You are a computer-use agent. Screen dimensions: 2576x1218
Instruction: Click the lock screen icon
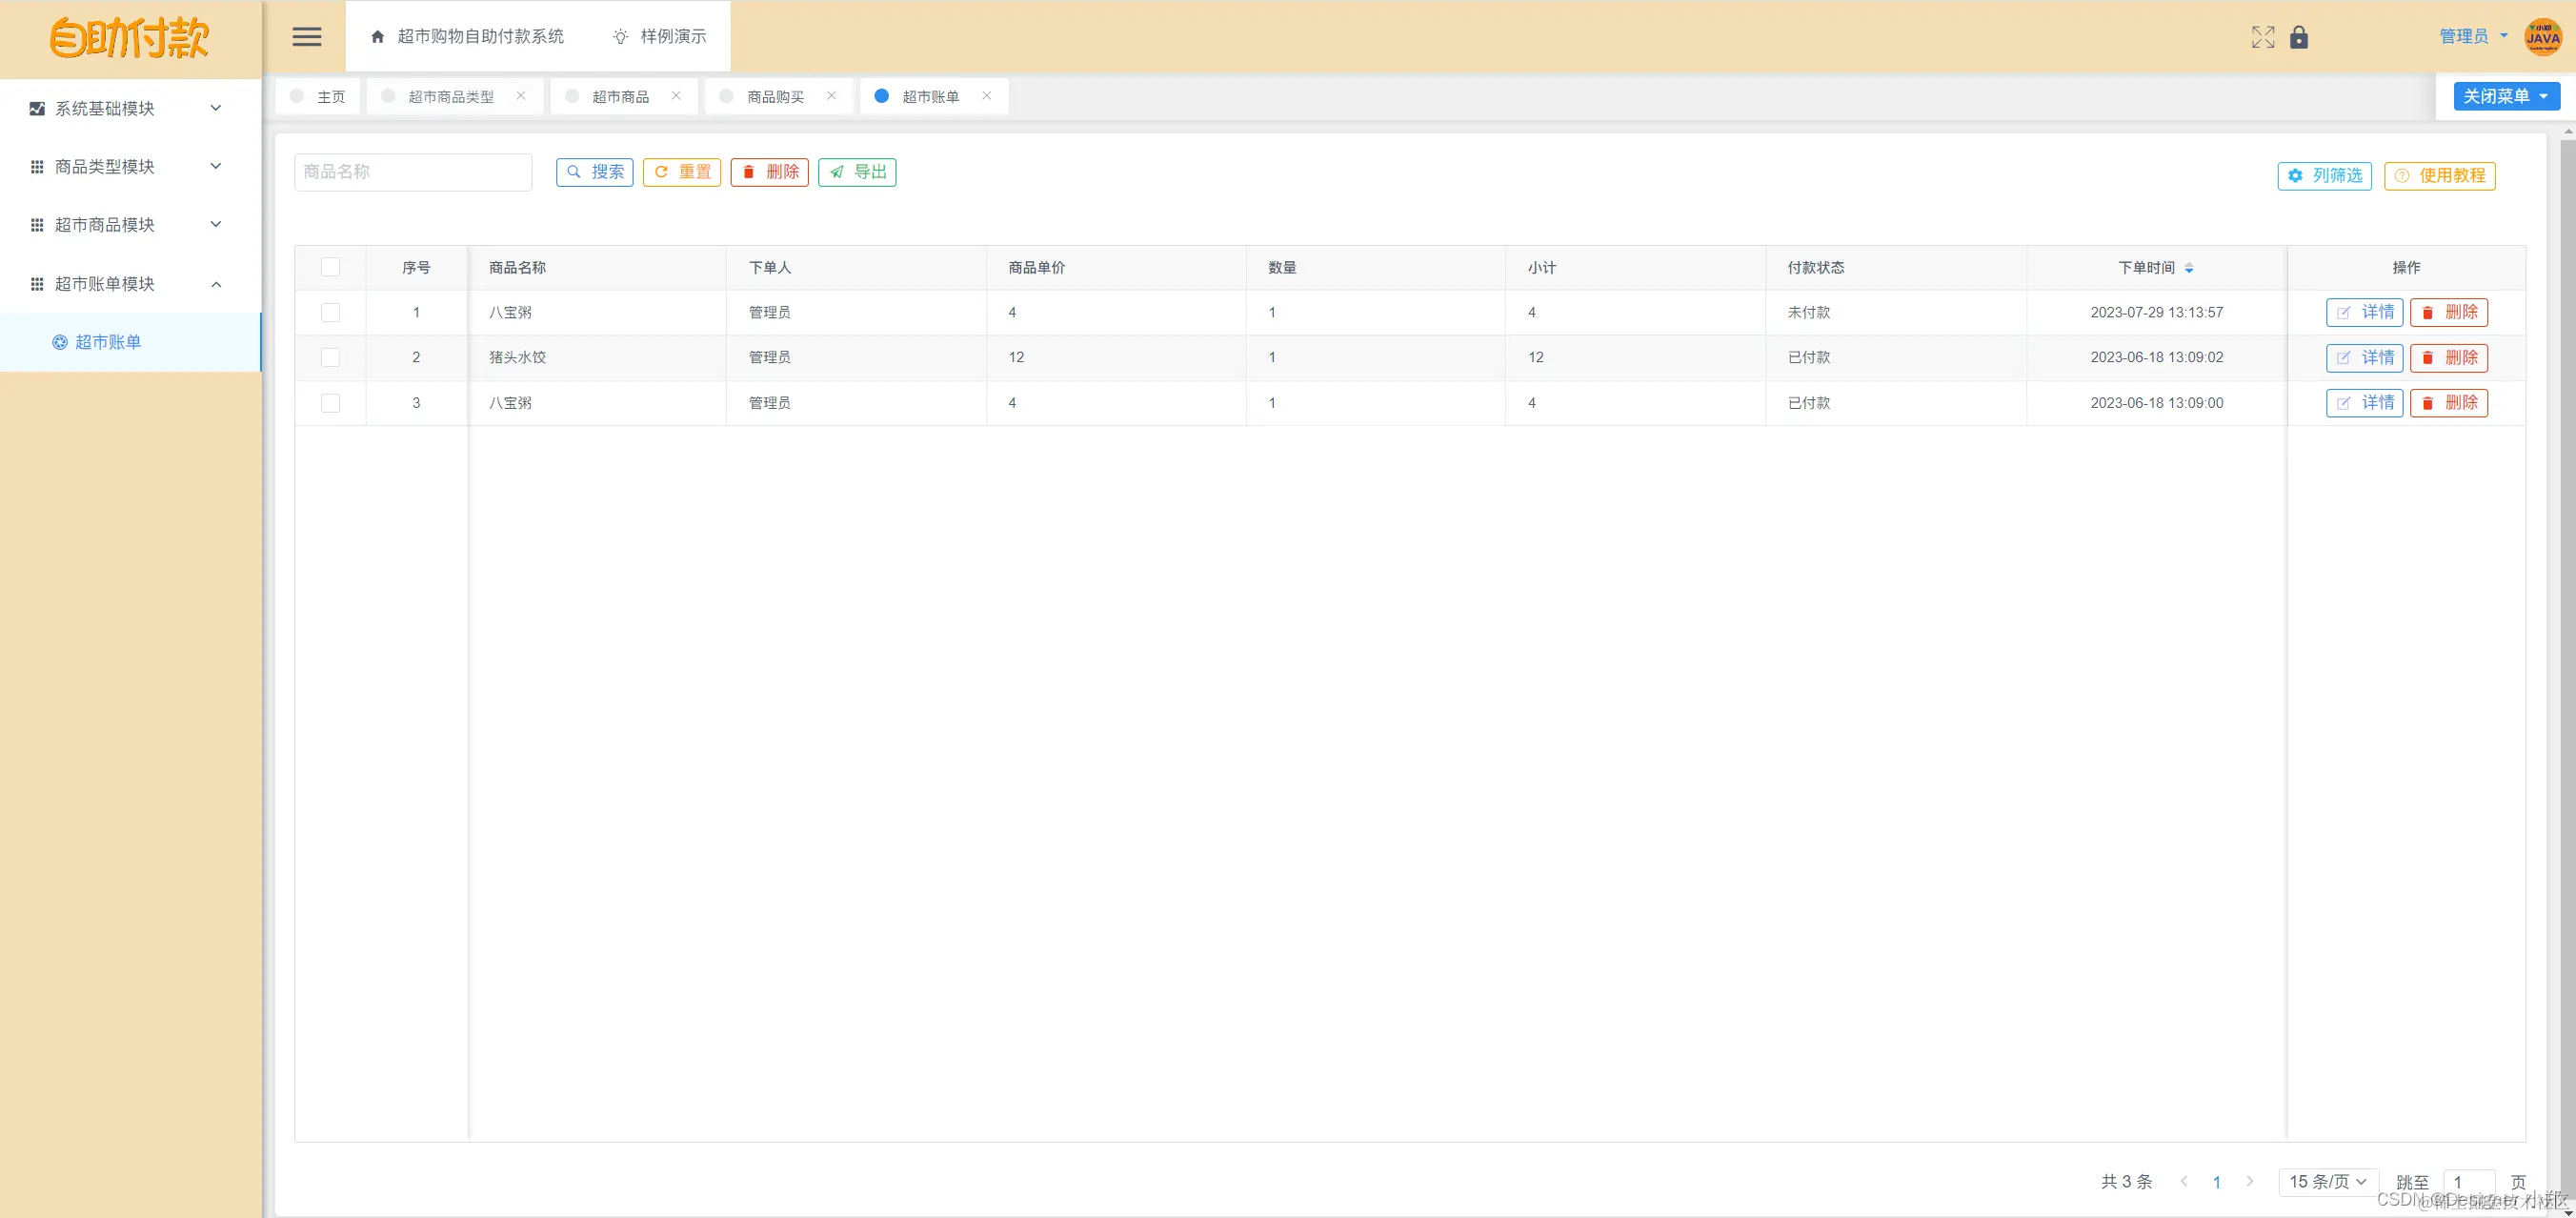pos(2299,37)
